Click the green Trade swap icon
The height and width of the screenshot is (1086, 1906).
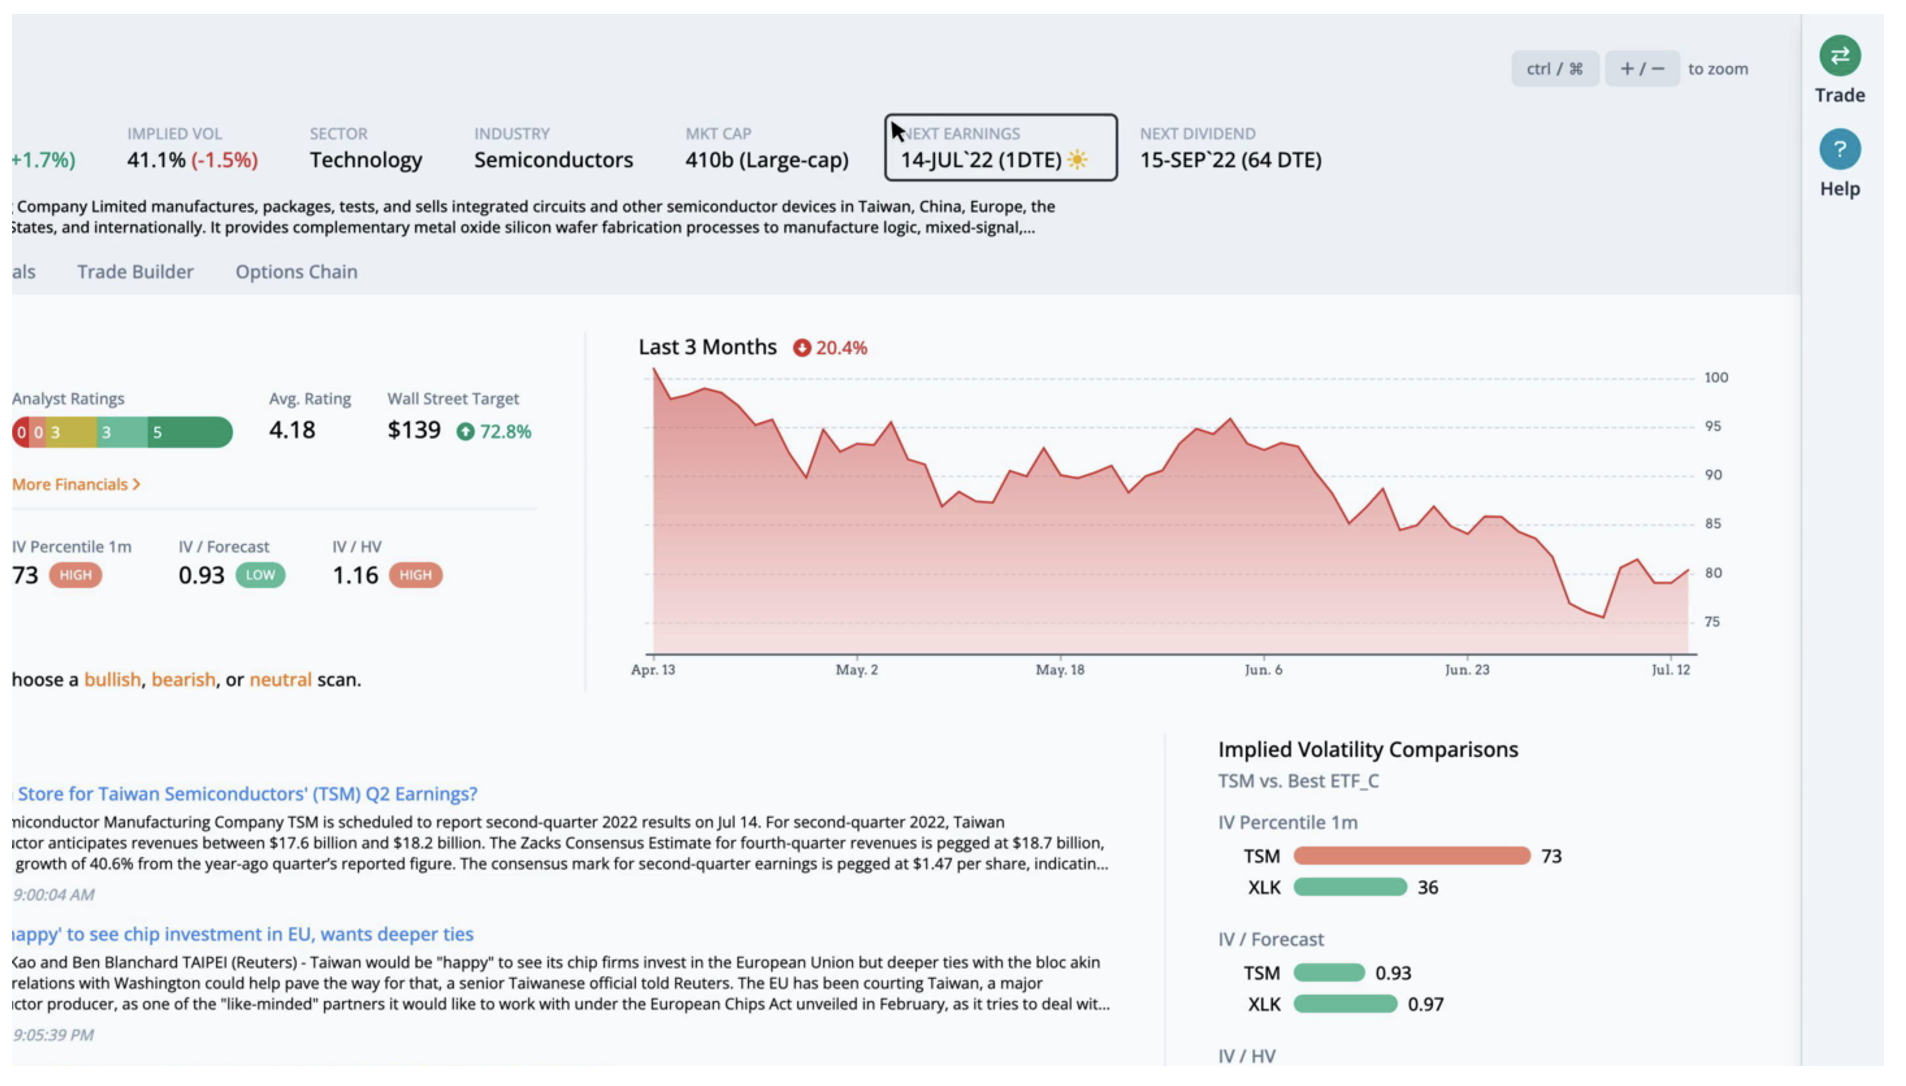tap(1839, 56)
